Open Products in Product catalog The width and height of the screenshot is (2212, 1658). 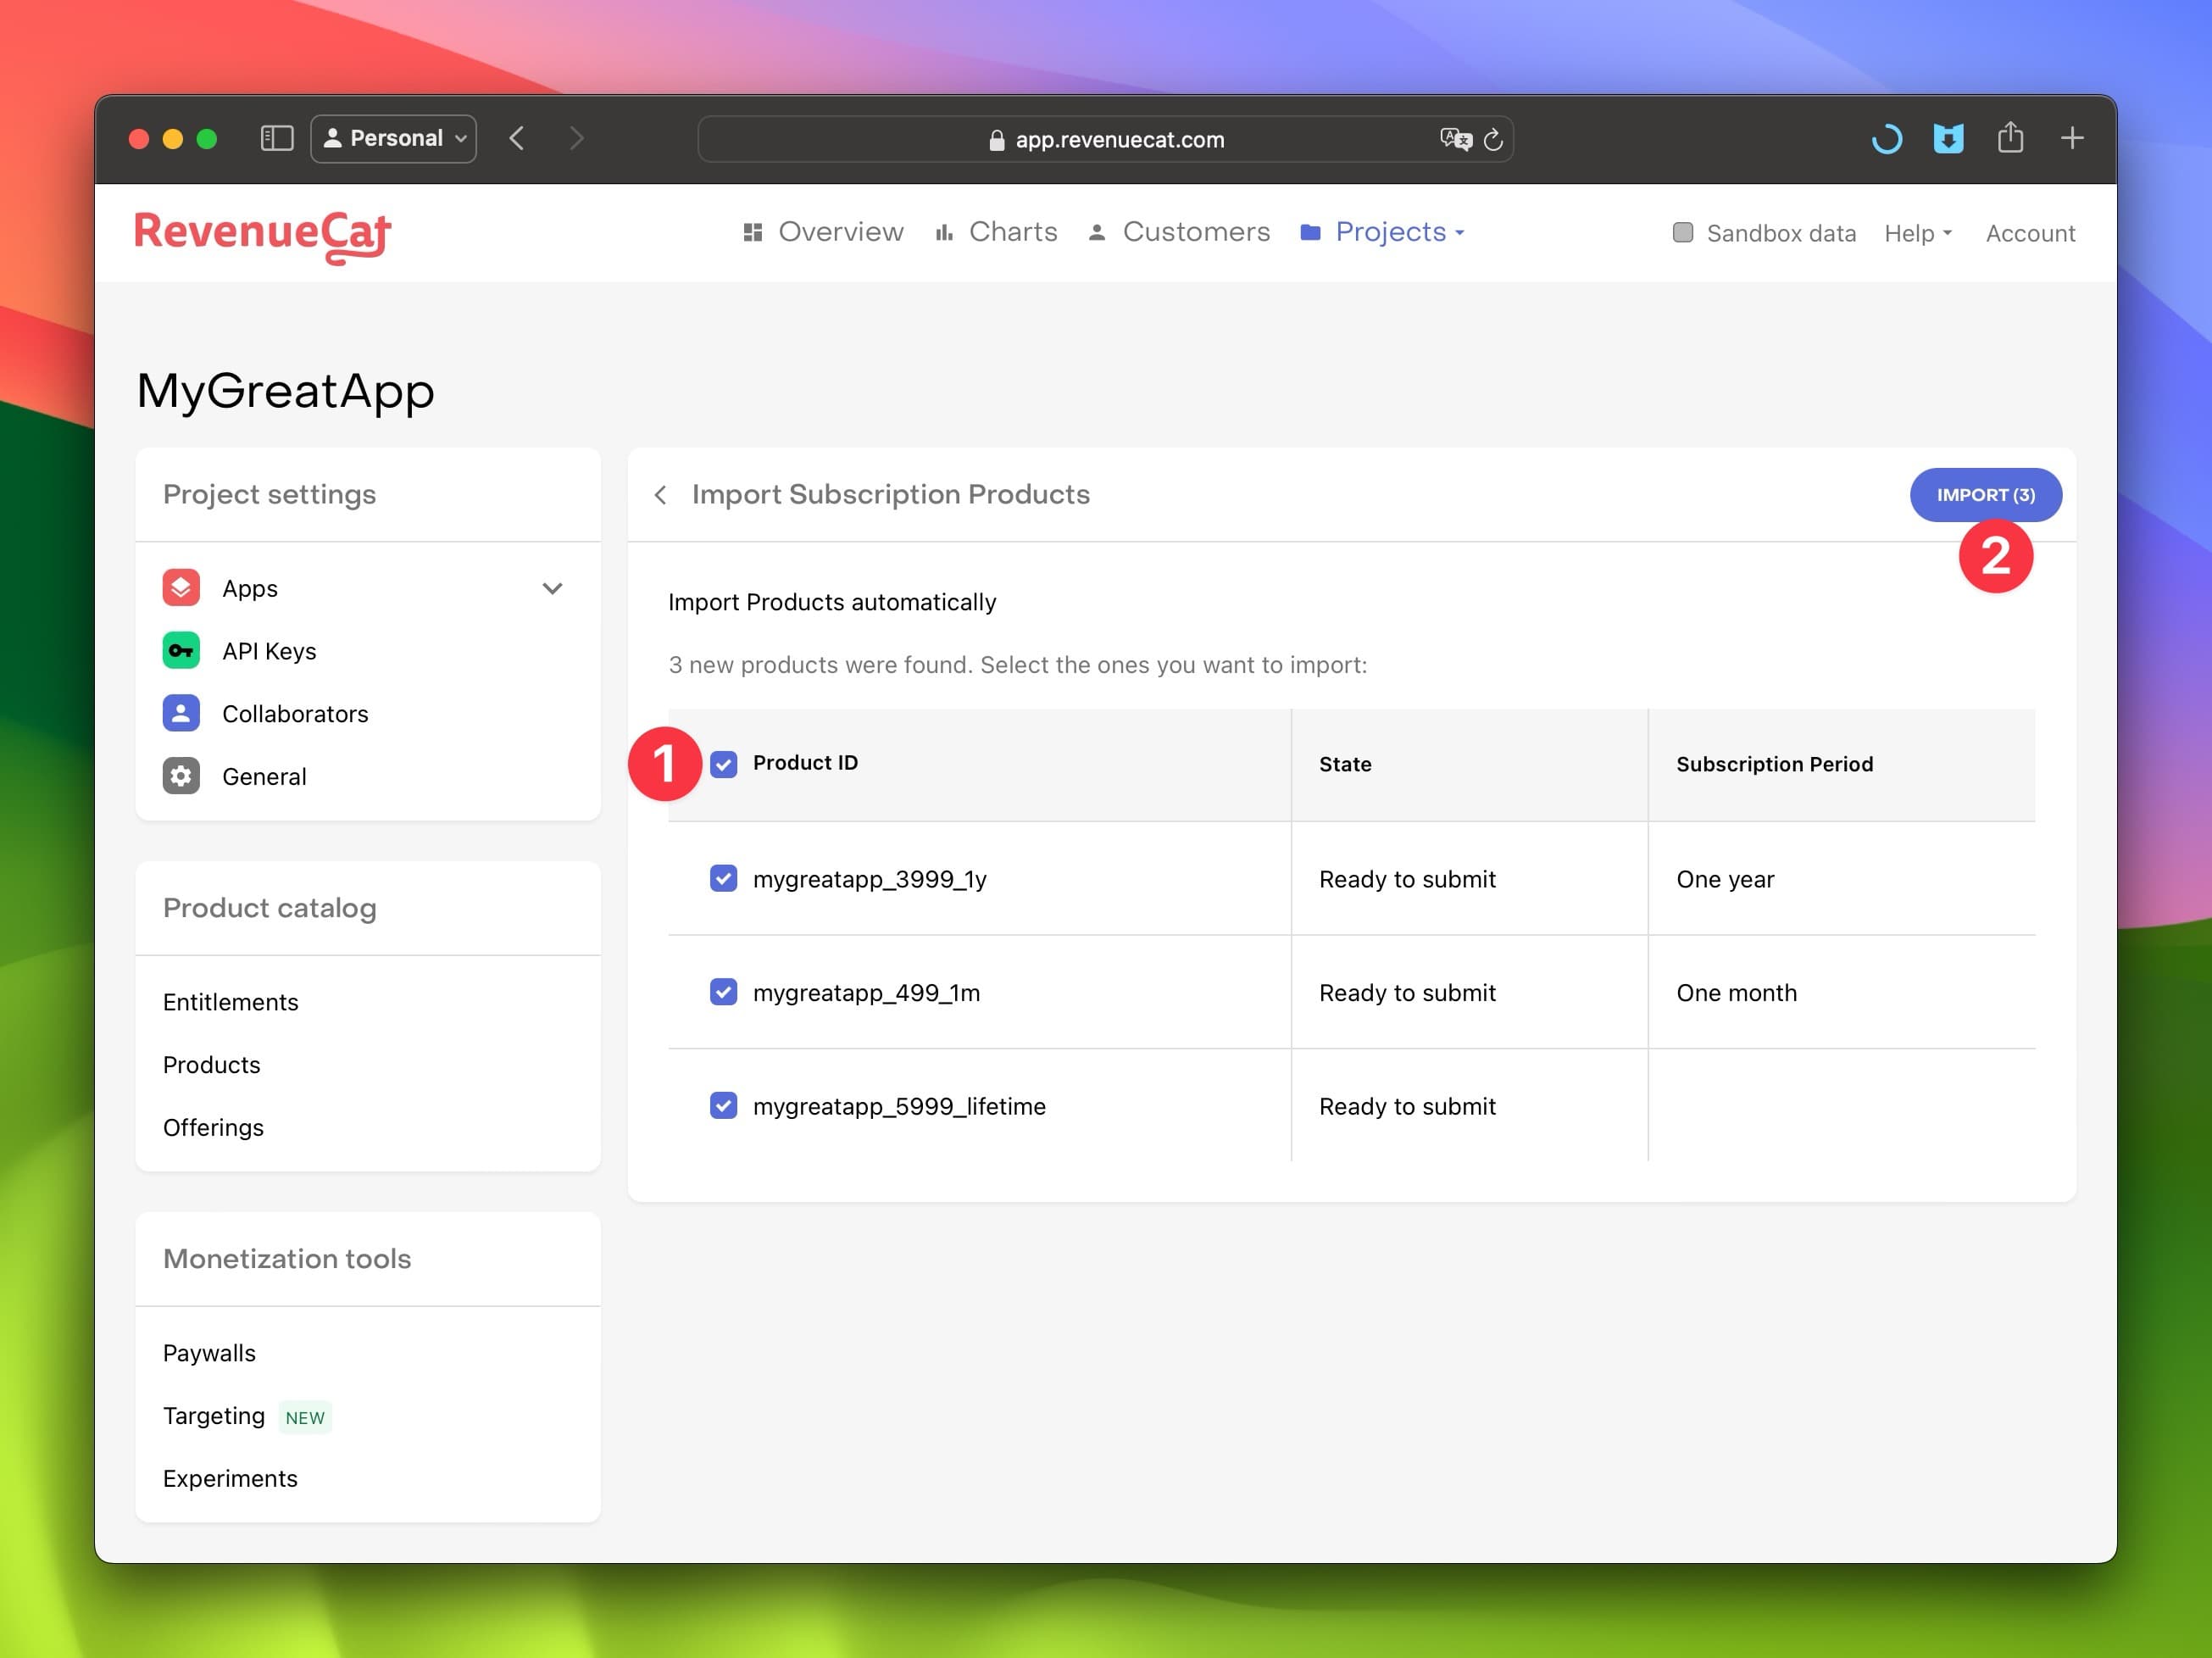coord(211,1065)
